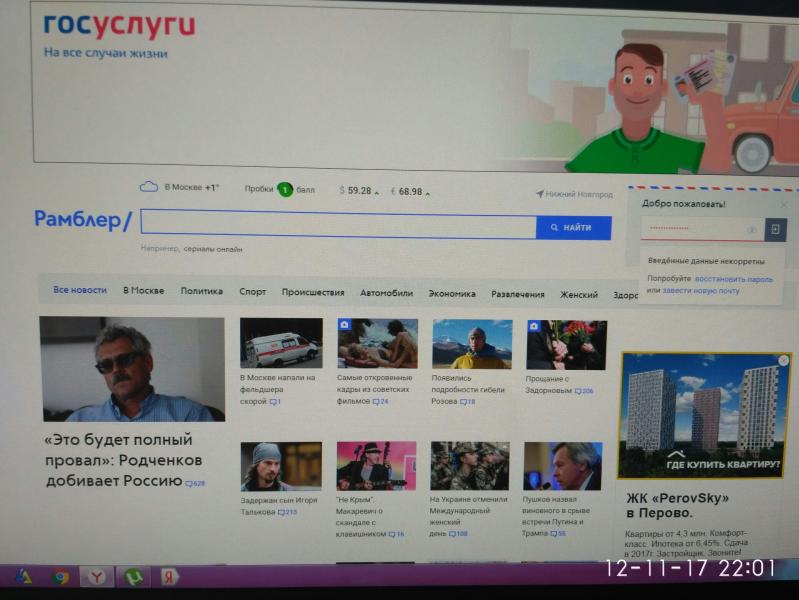The image size is (799, 600).
Task: Select the В Москве news tab
Action: coord(144,291)
